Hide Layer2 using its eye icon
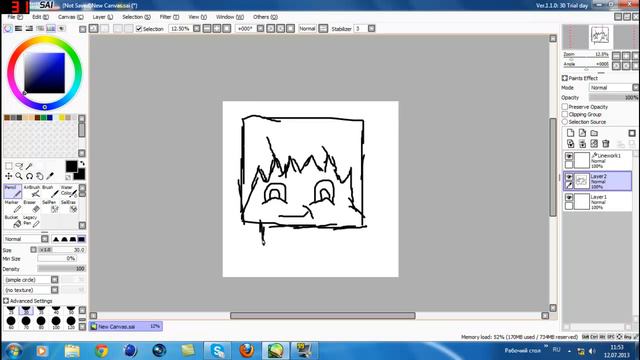This screenshot has height=360, width=640. [x=569, y=177]
